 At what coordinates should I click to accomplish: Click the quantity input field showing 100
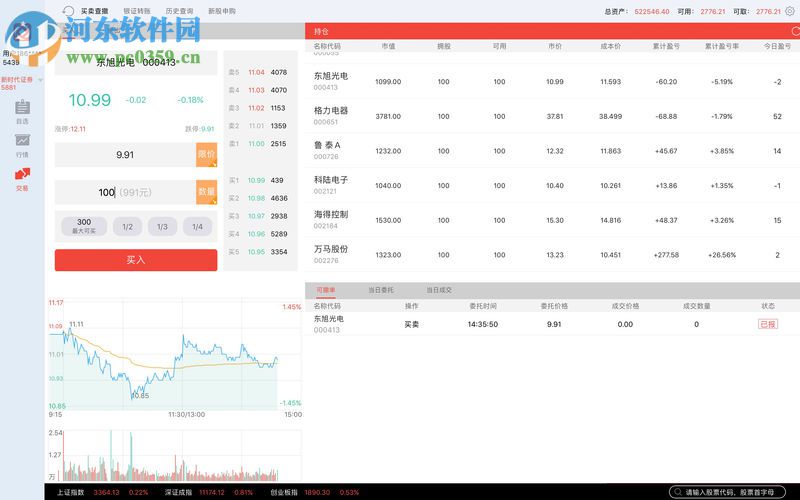coord(125,192)
